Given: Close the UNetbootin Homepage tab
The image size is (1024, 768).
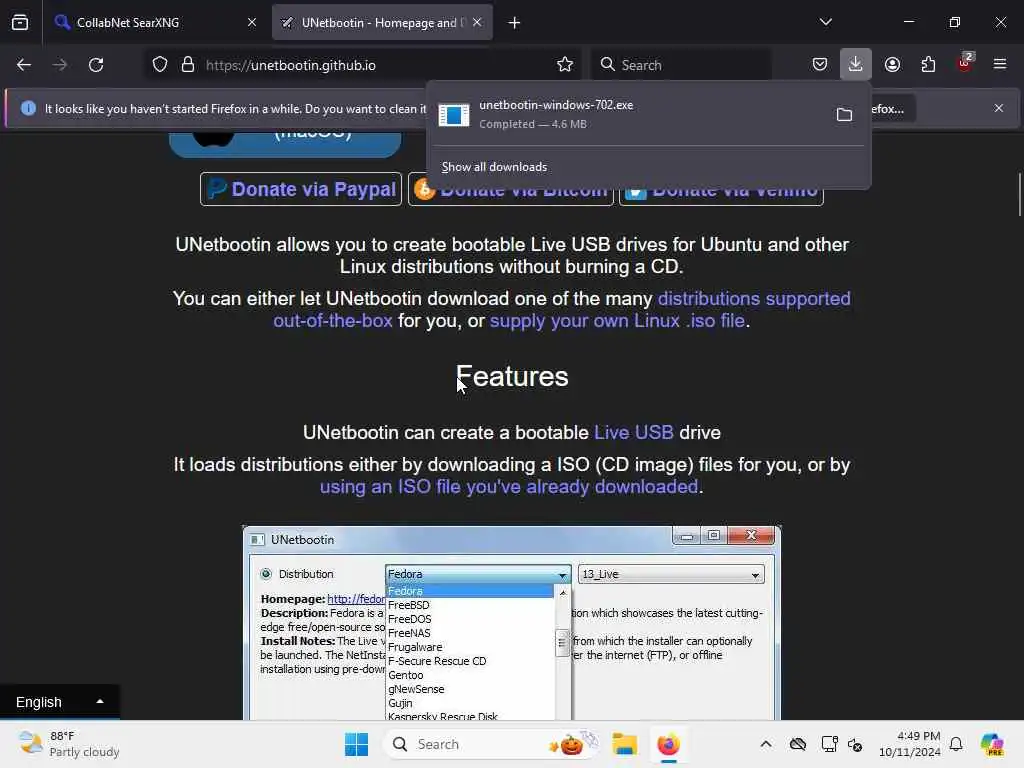Looking at the screenshot, I should click(x=477, y=22).
